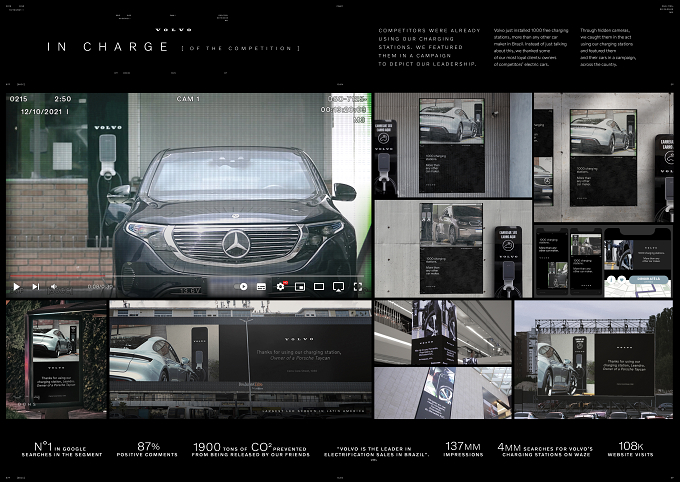
Task: Open video settings gear icon
Action: point(281,286)
